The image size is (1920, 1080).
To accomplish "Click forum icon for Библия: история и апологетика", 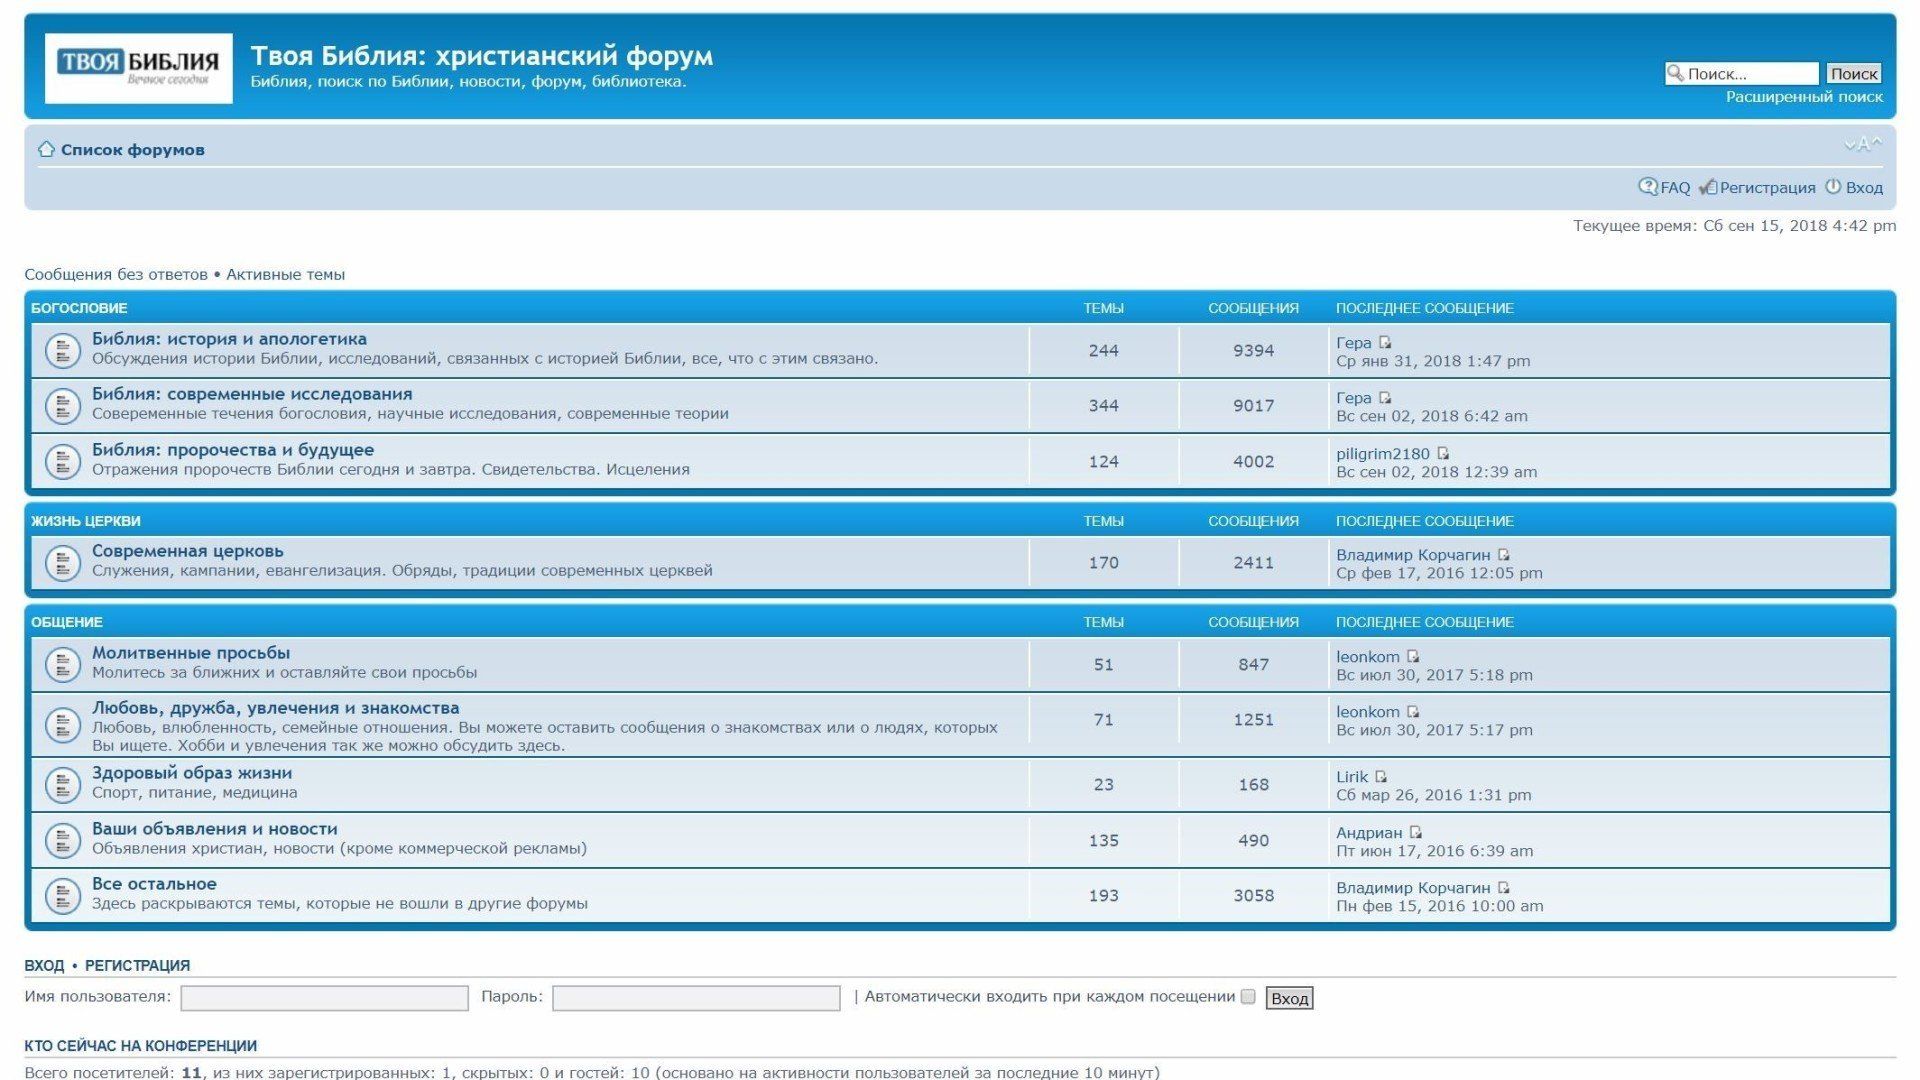I will point(63,350).
